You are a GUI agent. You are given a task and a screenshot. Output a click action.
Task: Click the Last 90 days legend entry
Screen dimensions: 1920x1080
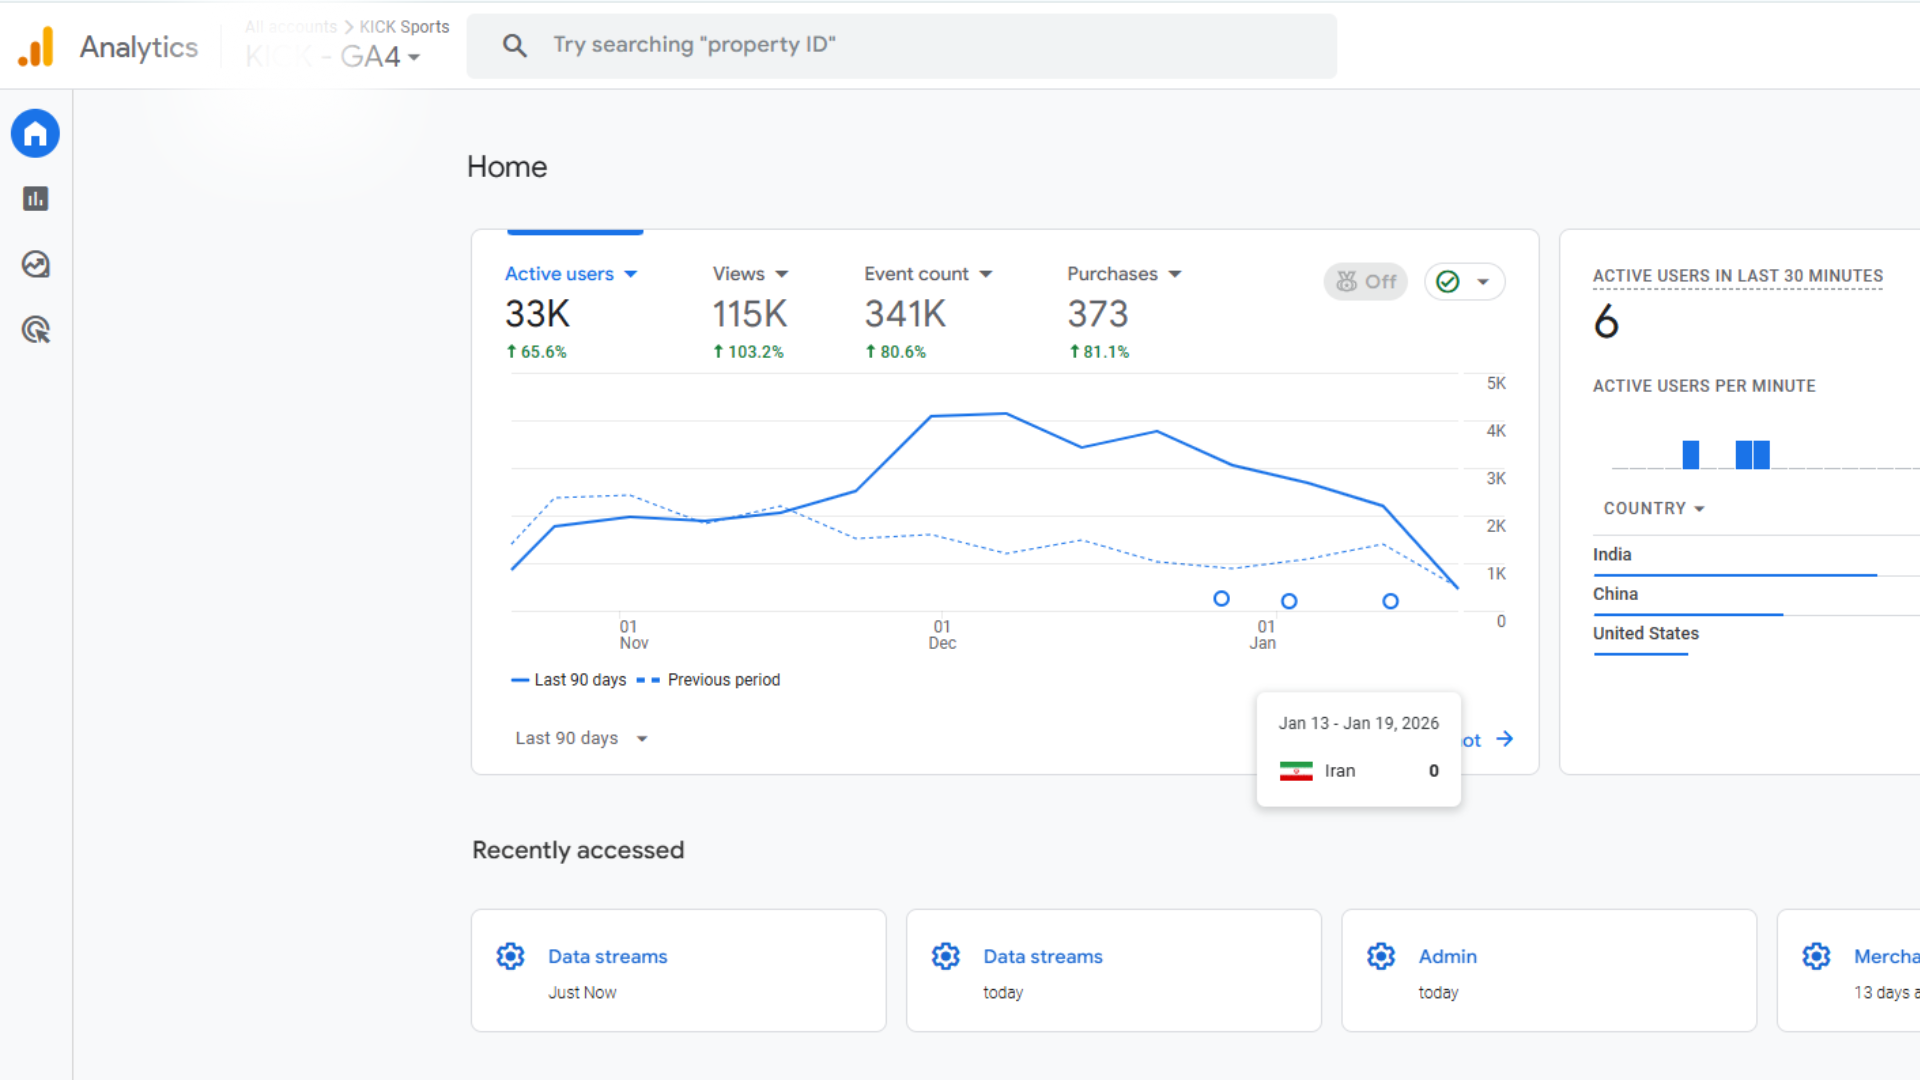[569, 680]
